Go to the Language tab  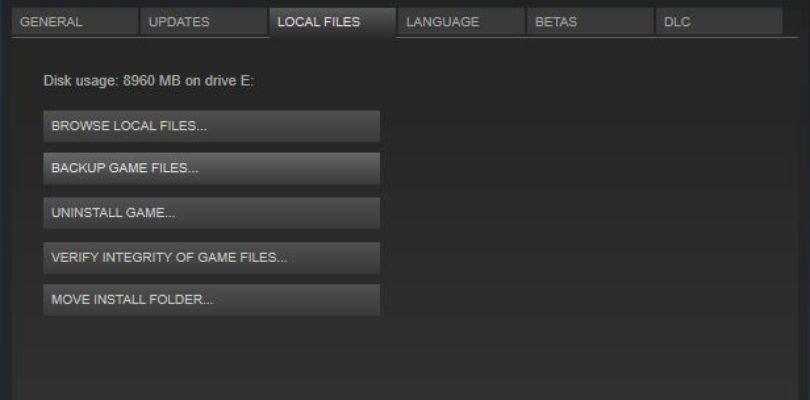pos(461,22)
